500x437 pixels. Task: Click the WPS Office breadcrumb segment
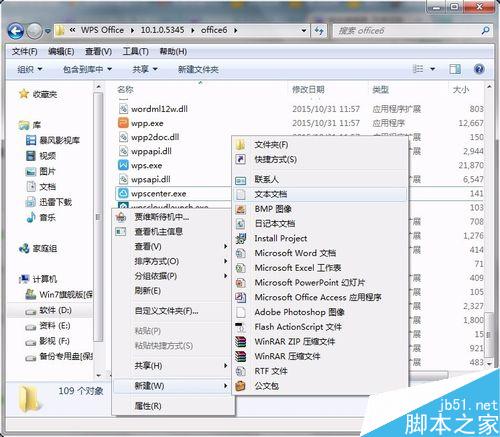[x=102, y=30]
